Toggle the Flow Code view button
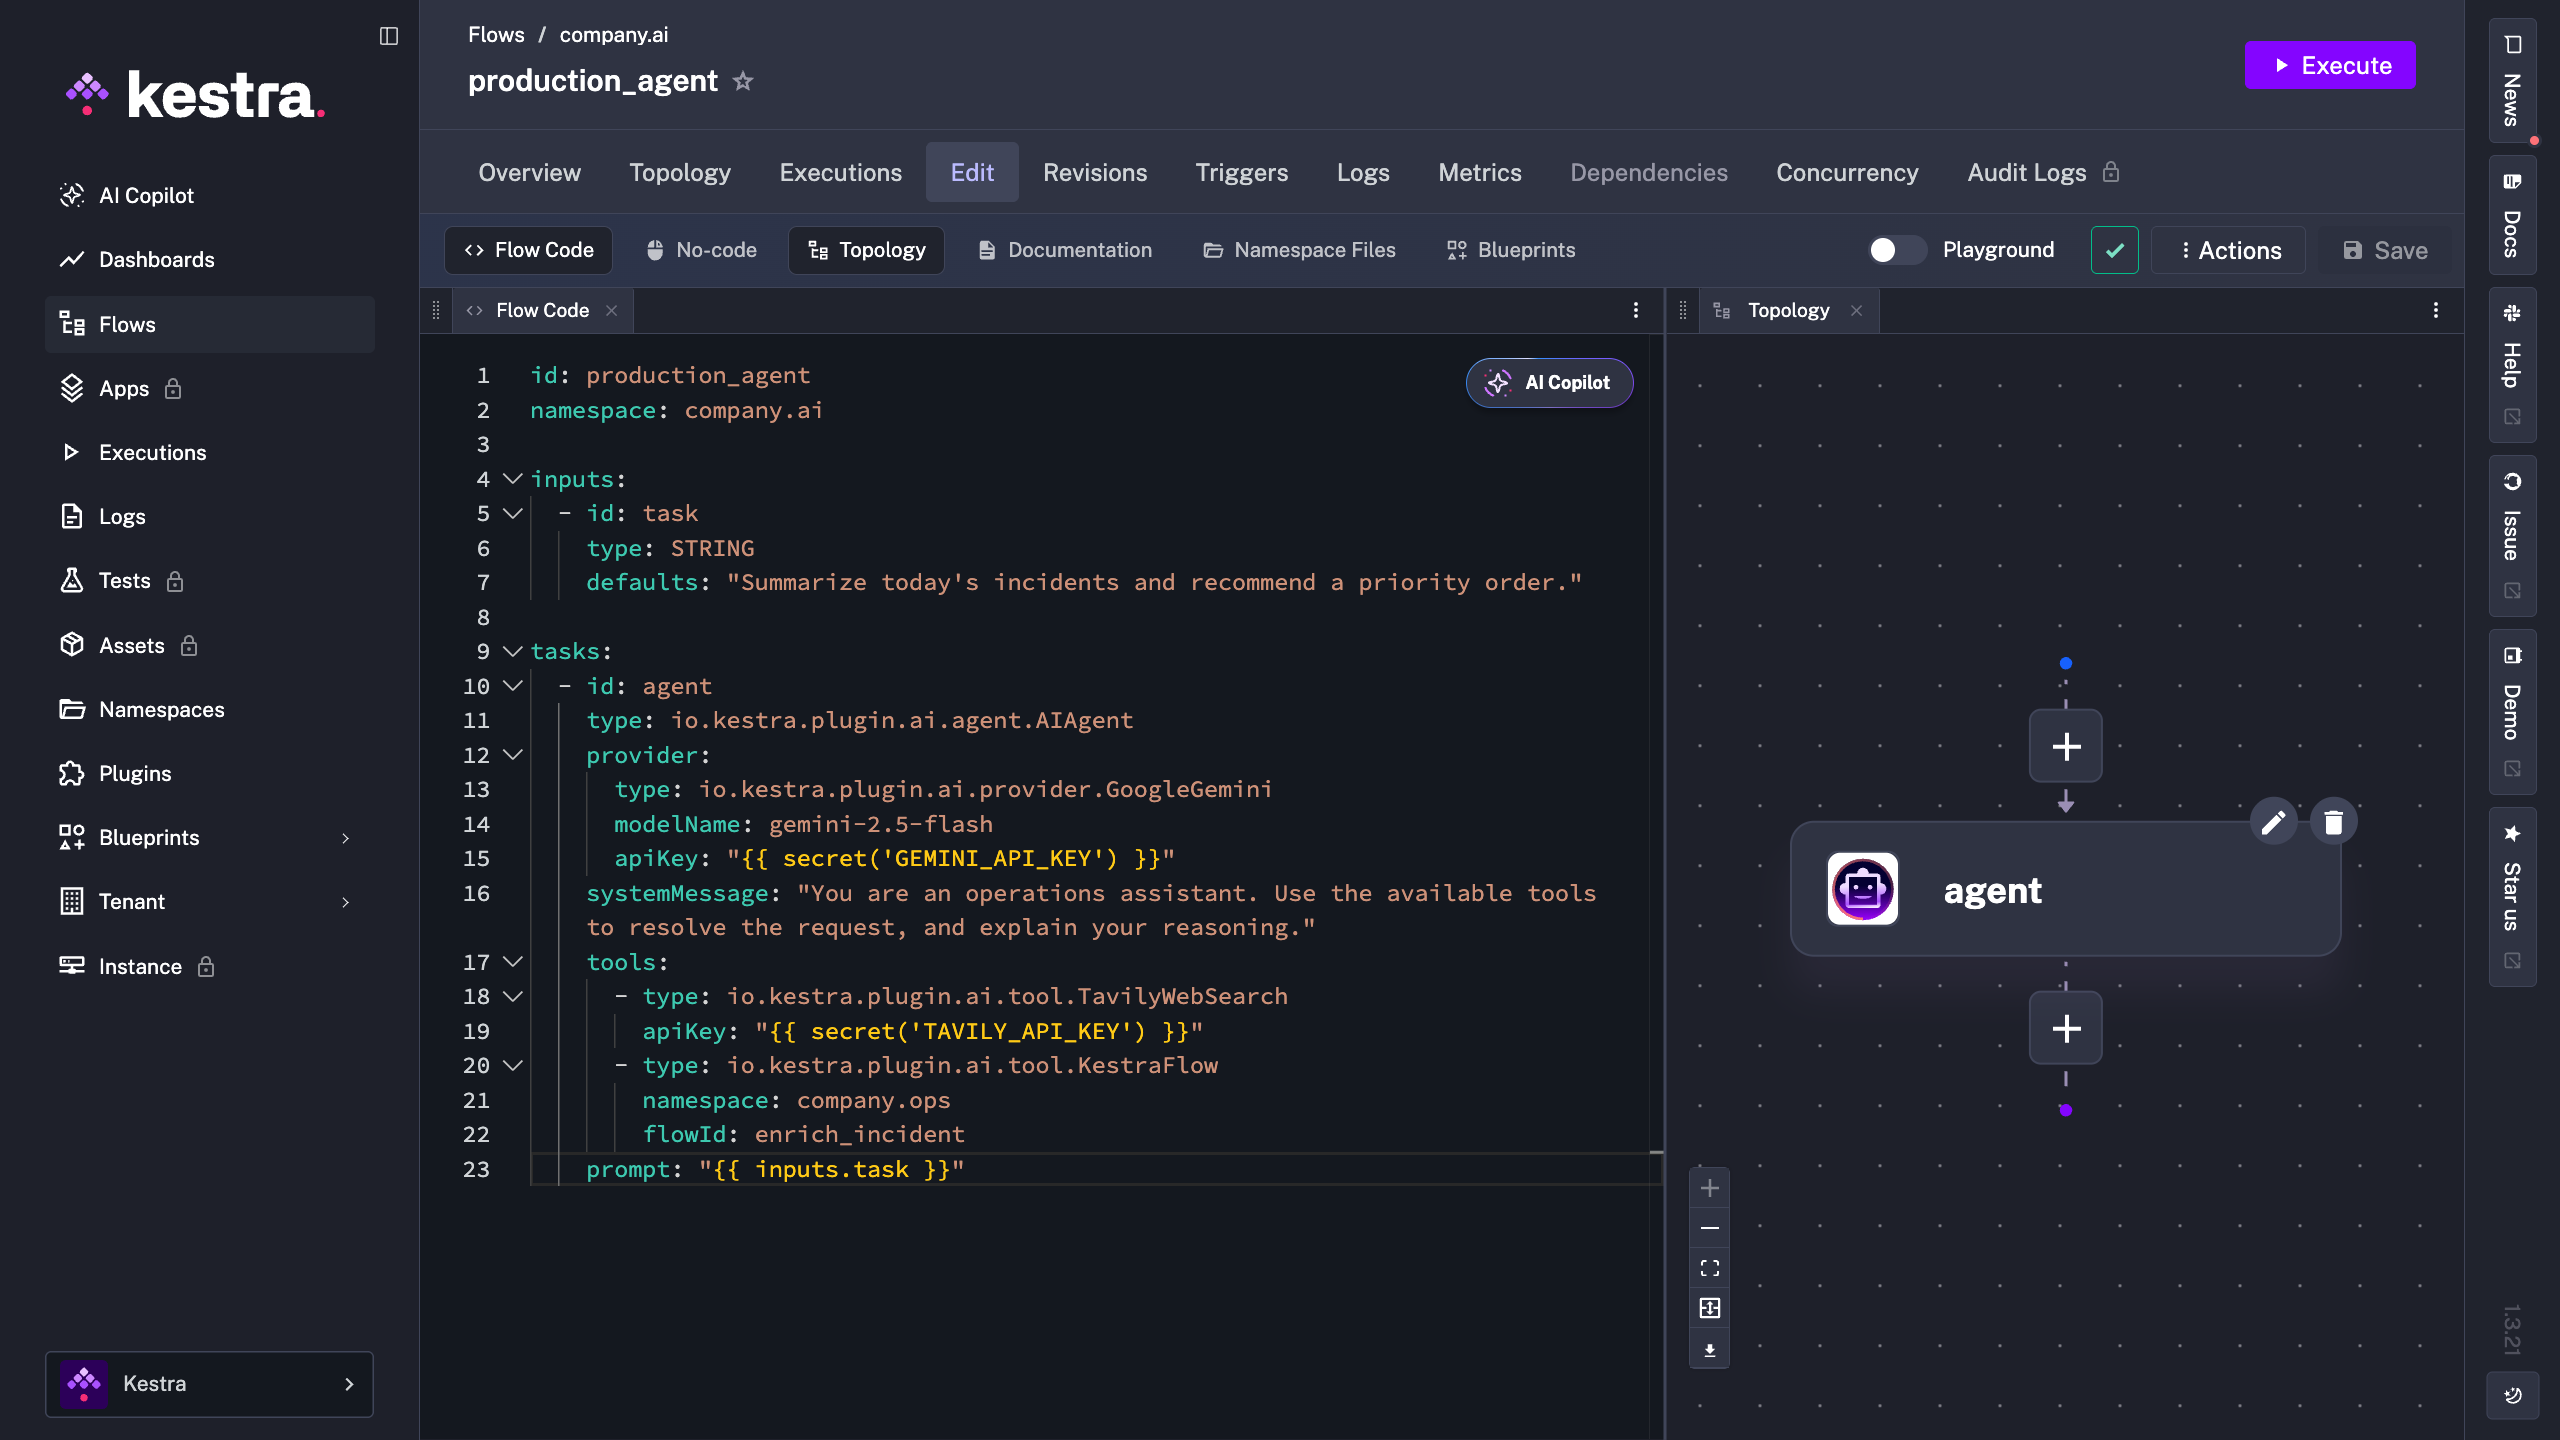The image size is (2560, 1440). [x=528, y=250]
